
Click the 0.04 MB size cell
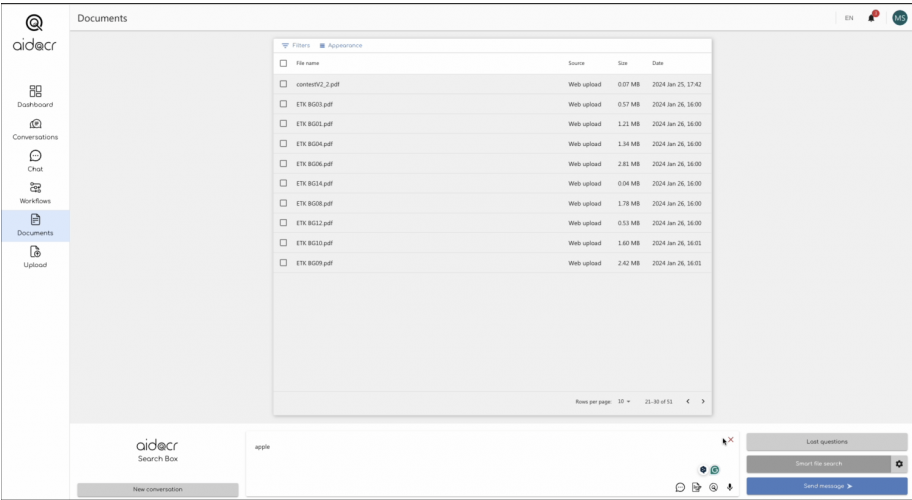coord(628,184)
